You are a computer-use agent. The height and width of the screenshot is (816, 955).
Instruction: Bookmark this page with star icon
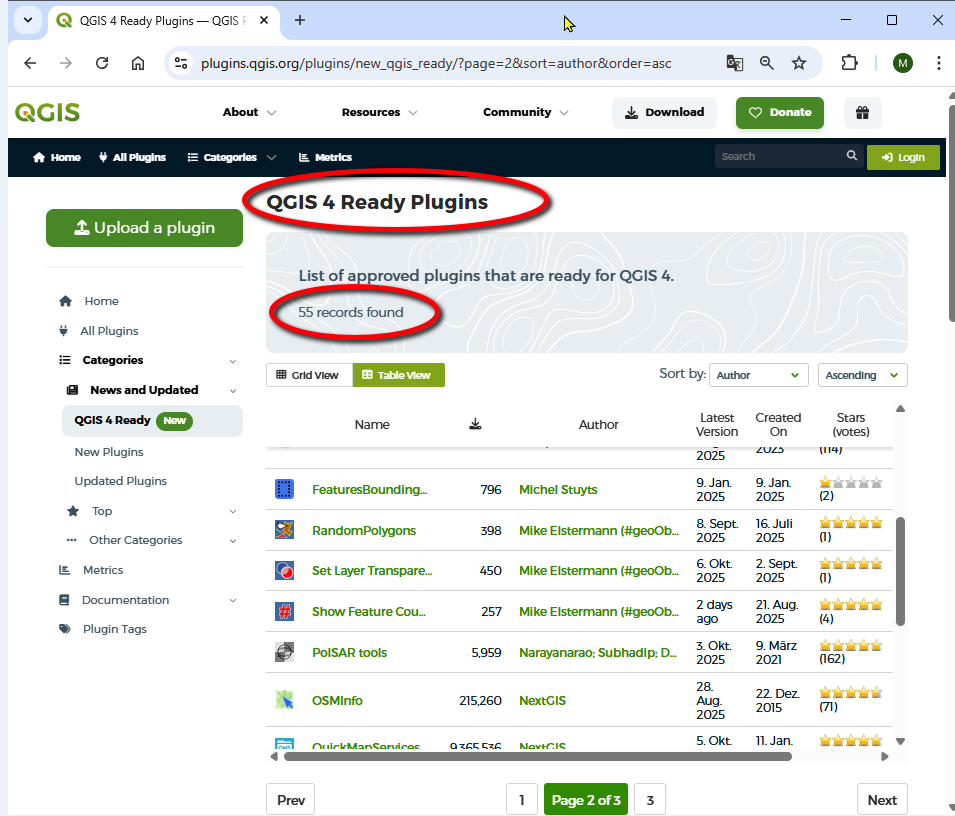[x=799, y=63]
